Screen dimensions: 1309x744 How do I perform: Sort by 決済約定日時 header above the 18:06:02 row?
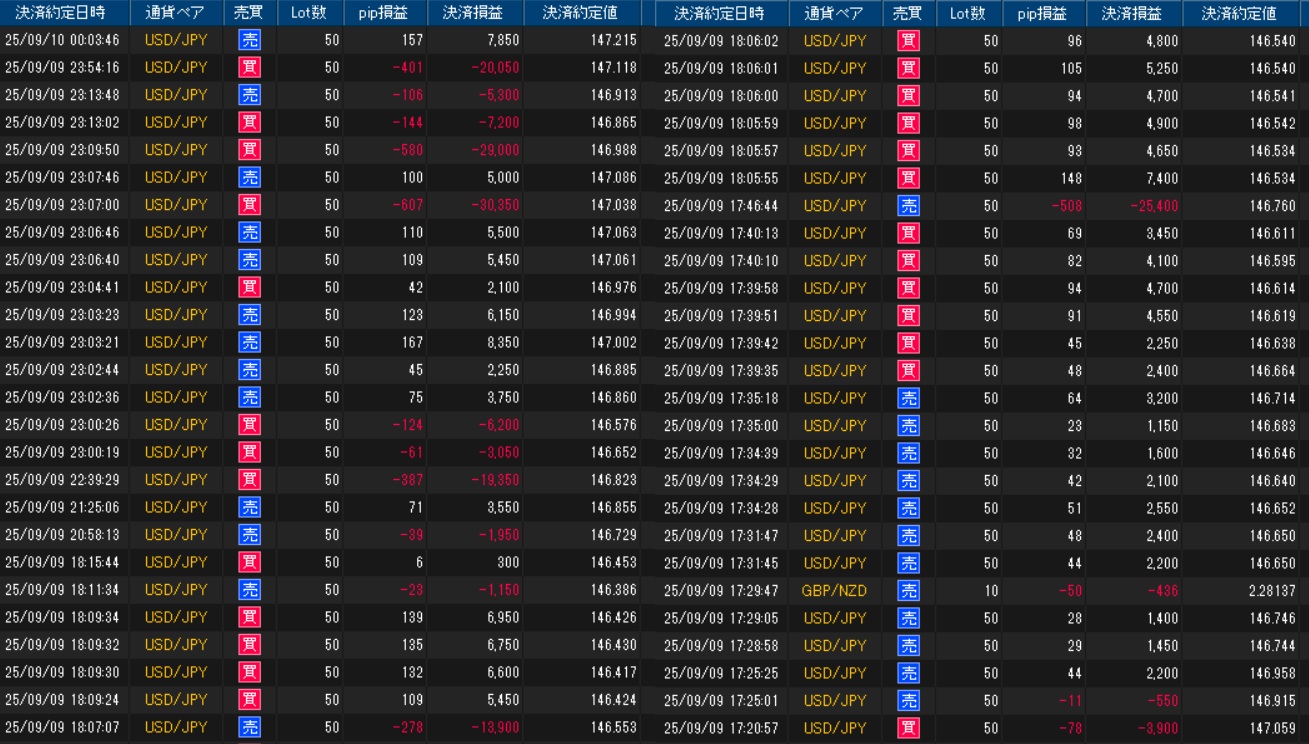click(719, 13)
